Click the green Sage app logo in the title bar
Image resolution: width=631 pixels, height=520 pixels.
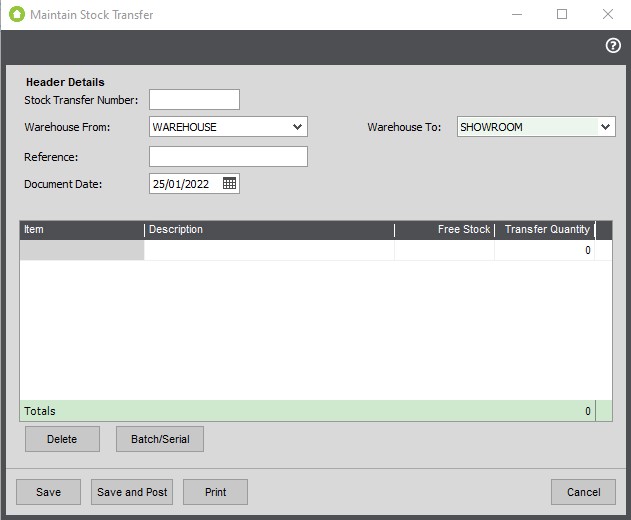point(17,14)
